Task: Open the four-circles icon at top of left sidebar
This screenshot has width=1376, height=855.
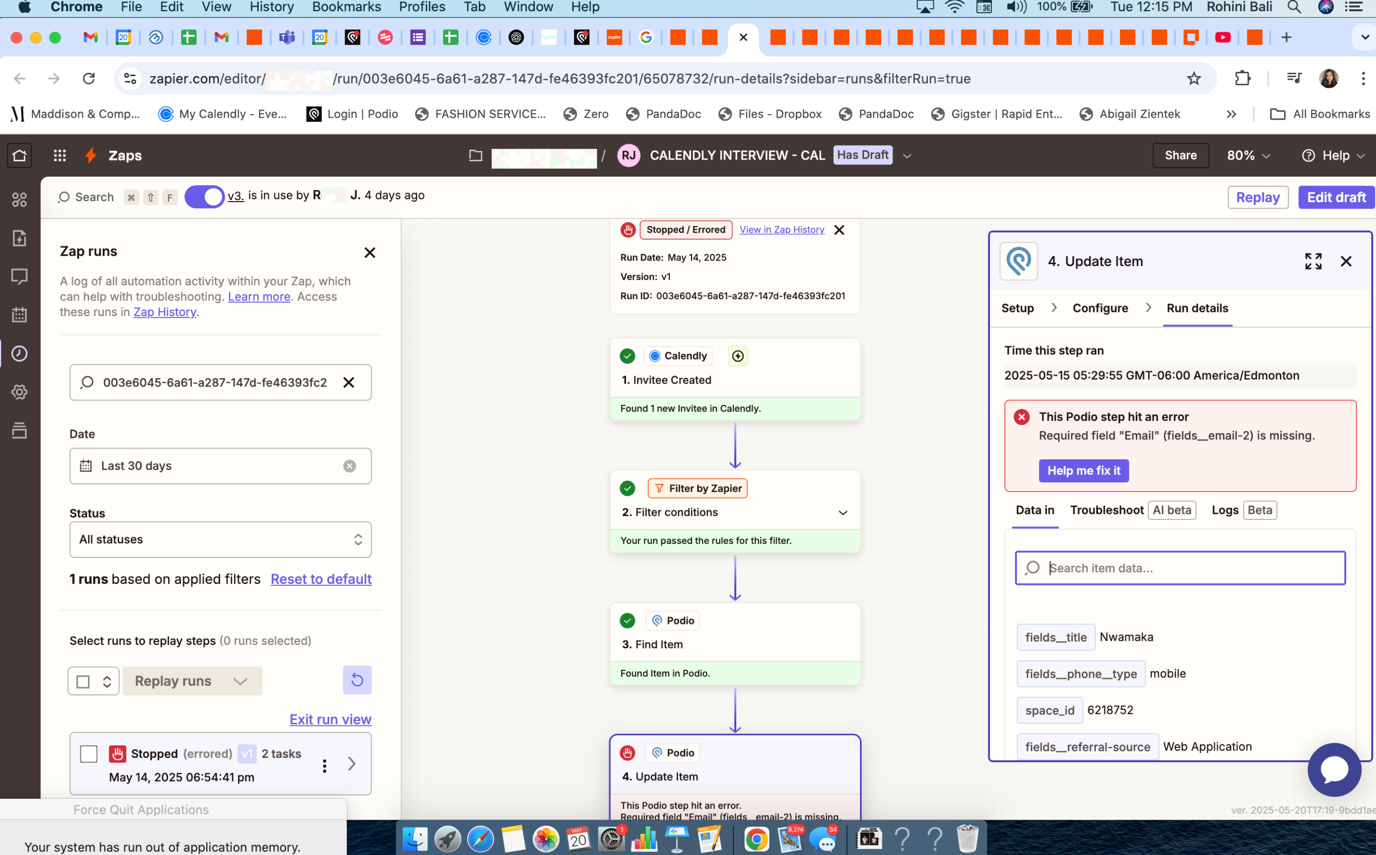Action: coord(19,199)
